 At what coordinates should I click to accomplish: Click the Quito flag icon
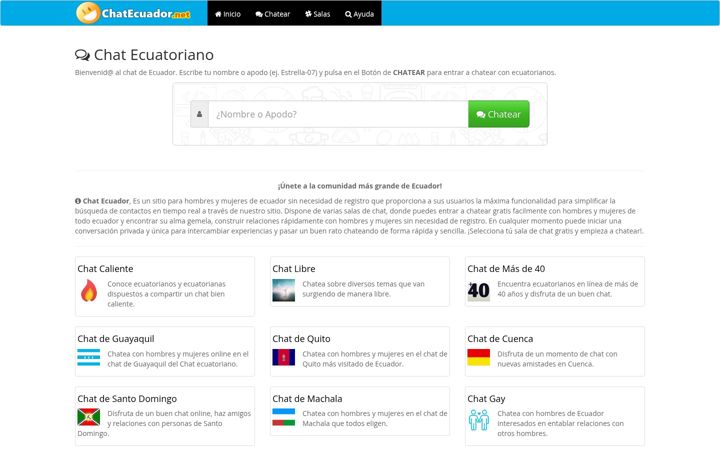(284, 357)
